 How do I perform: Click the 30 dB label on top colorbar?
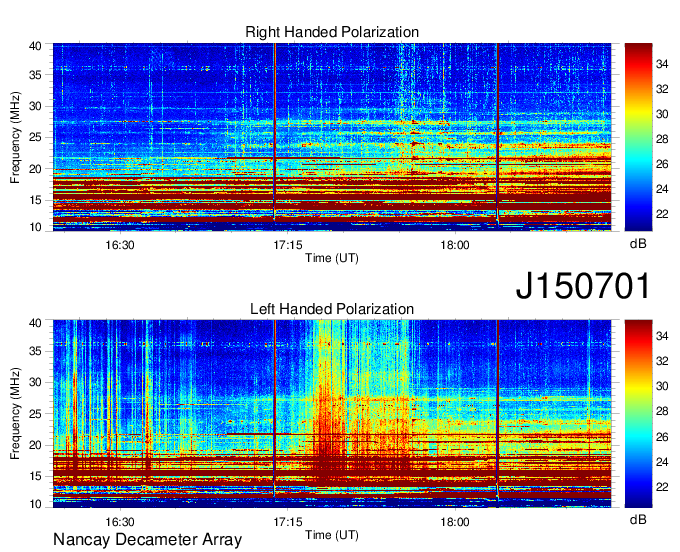click(x=662, y=114)
